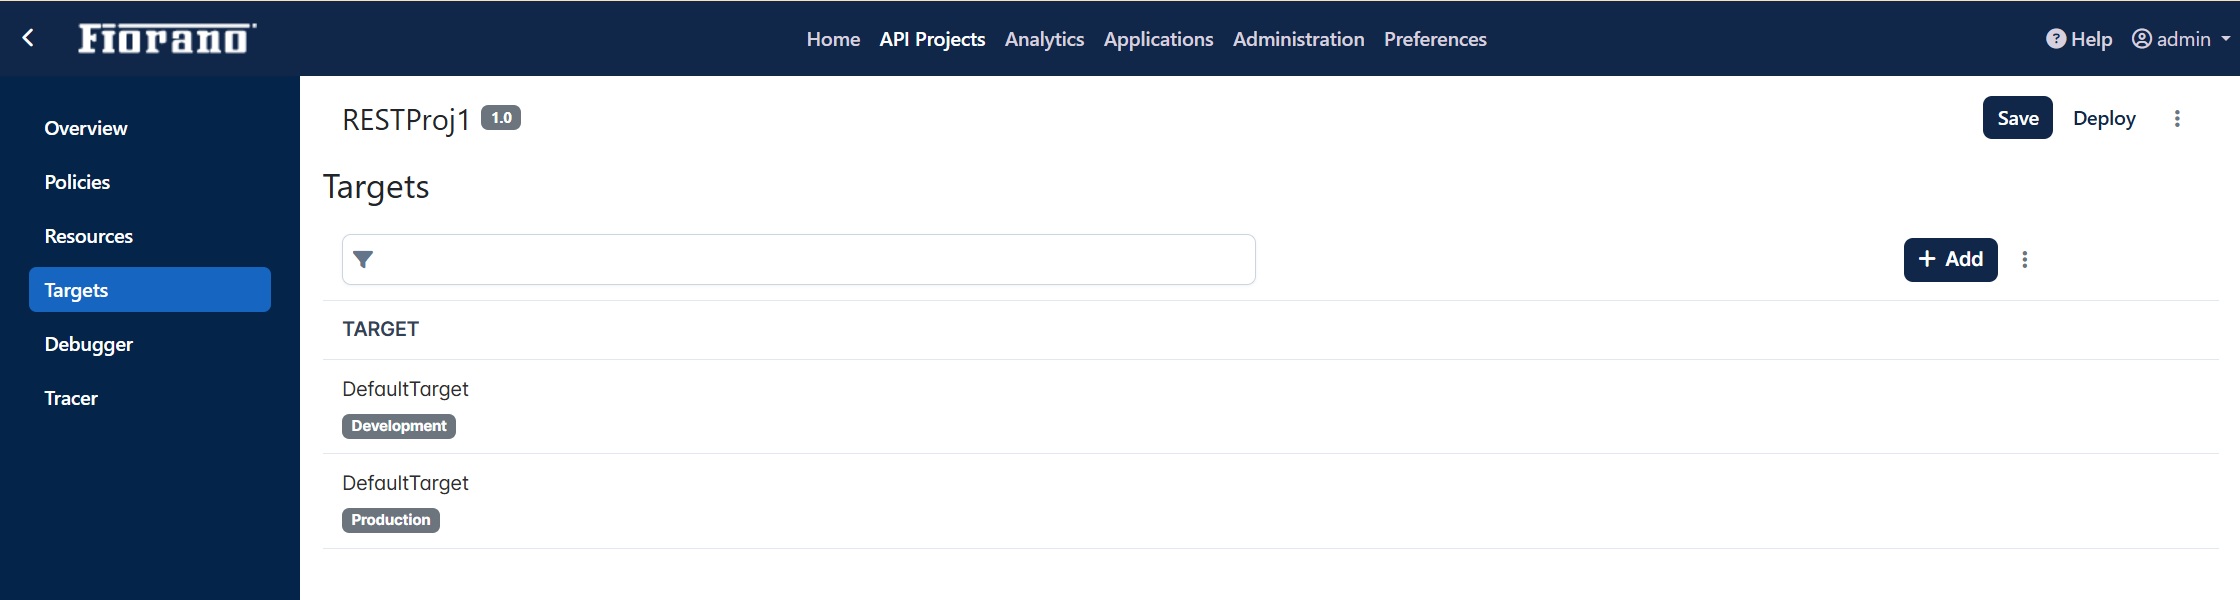Select Policies in the sidebar
The height and width of the screenshot is (600, 2240).
pyautogui.click(x=150, y=182)
